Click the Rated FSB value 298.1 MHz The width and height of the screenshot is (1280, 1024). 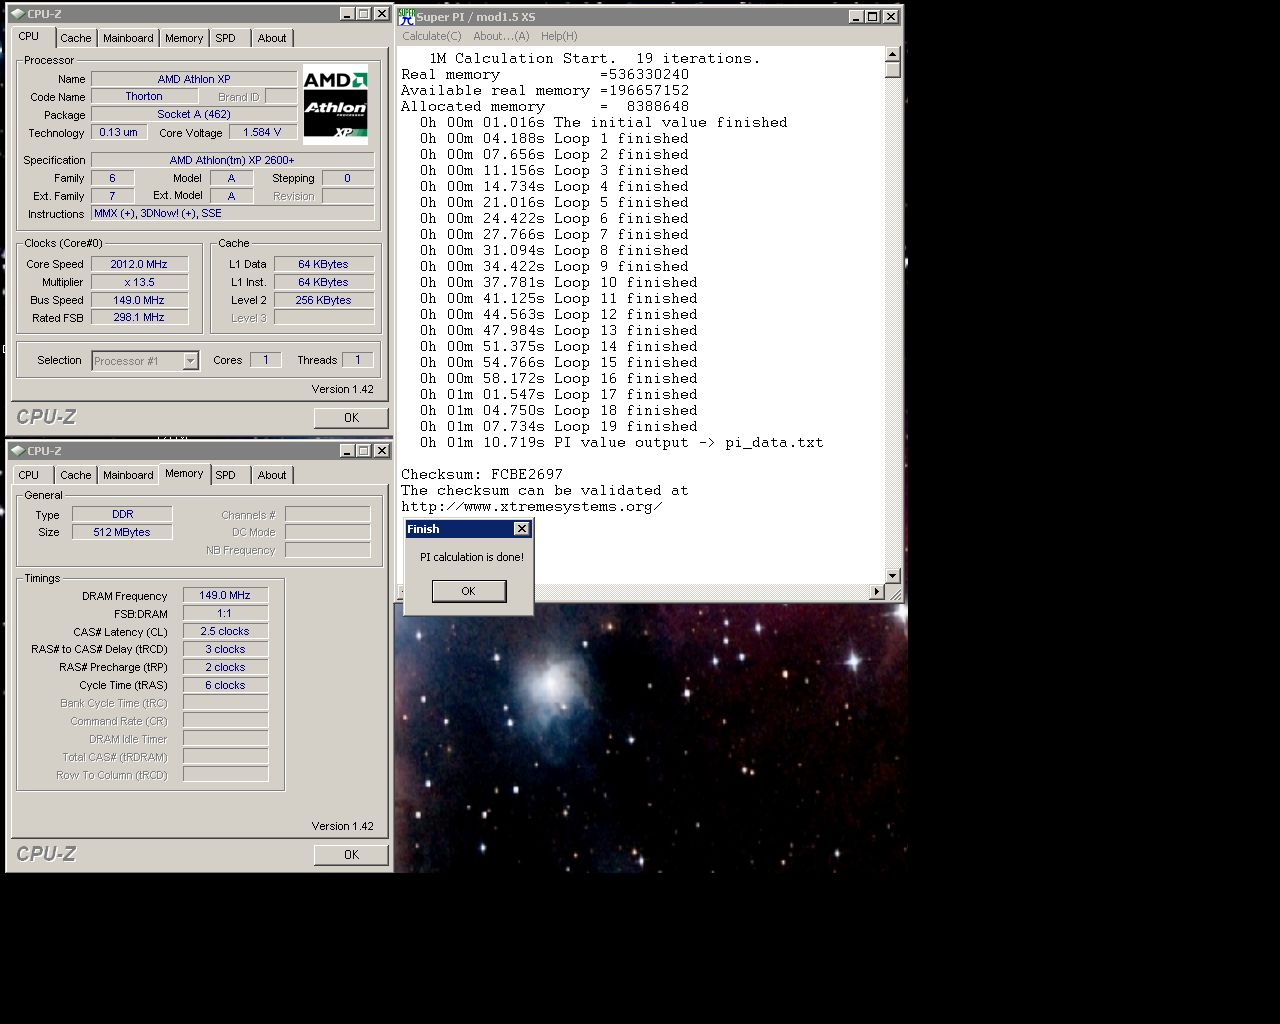(139, 318)
